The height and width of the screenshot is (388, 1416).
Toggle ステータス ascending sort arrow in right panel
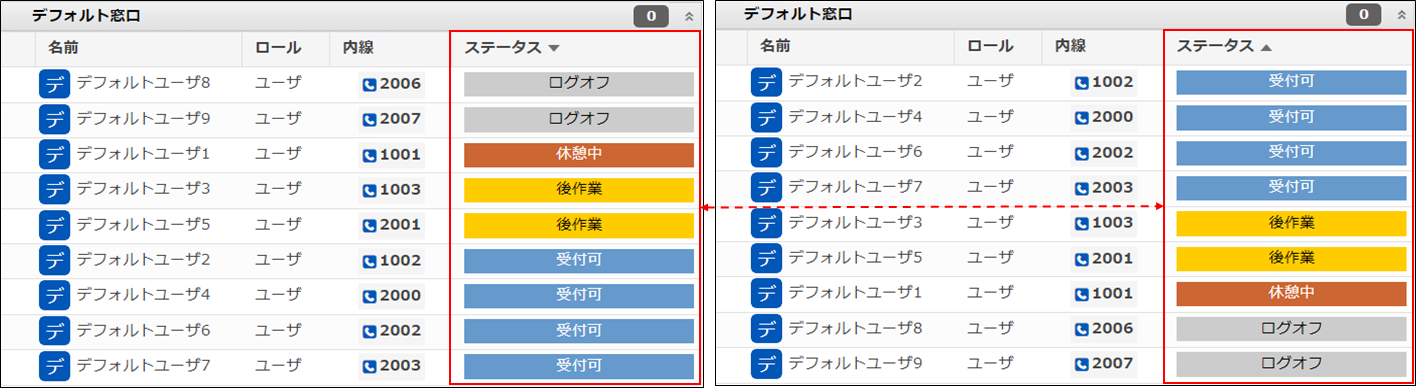point(1266,47)
